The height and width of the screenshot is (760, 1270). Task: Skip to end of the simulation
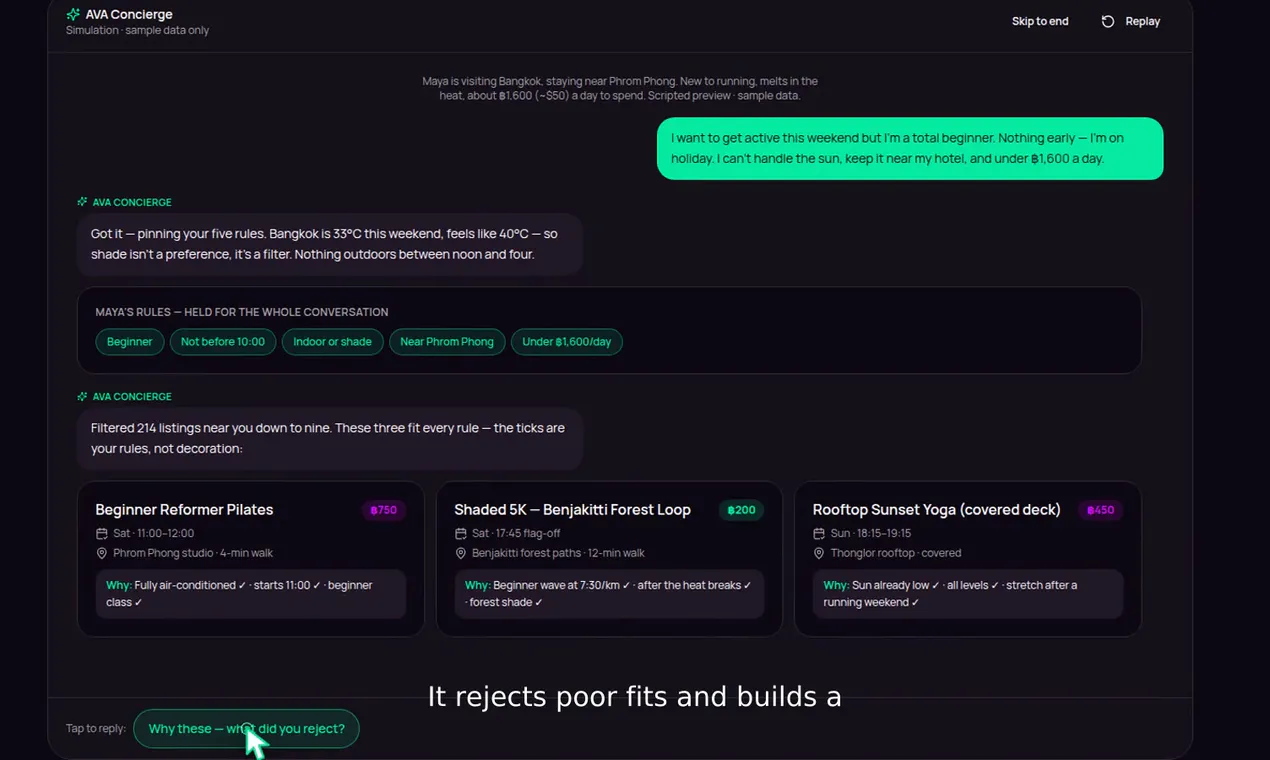1040,21
